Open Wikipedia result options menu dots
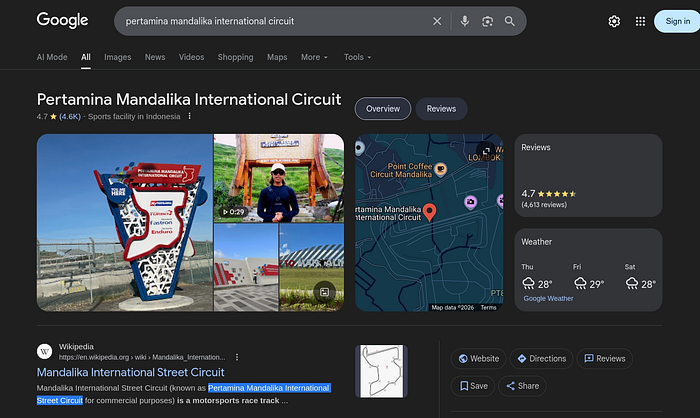The width and height of the screenshot is (700, 418). pyautogui.click(x=237, y=357)
